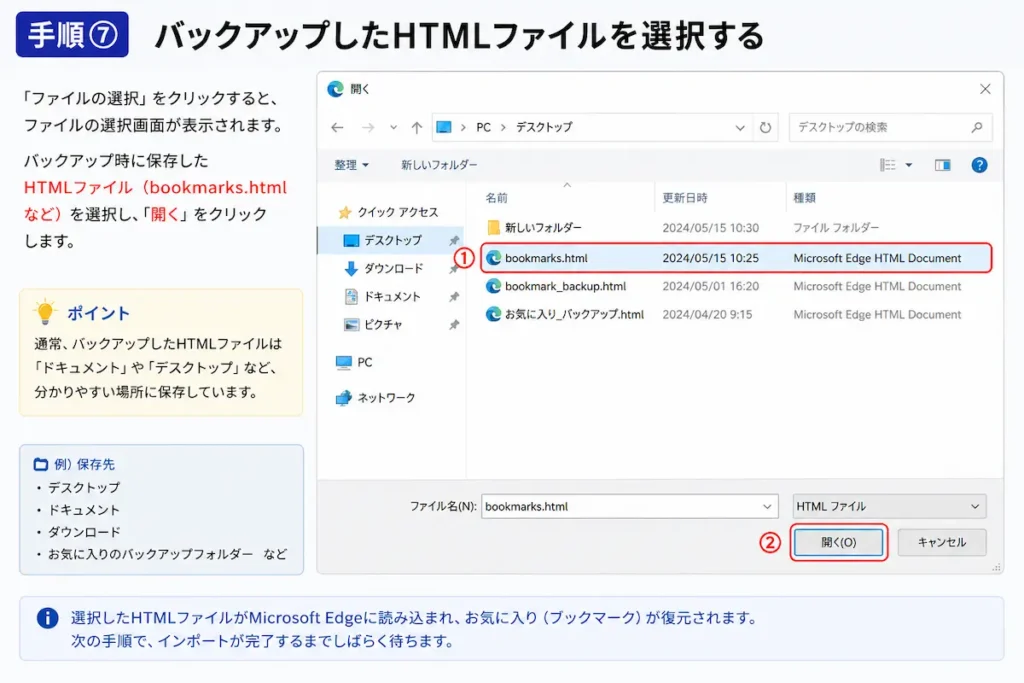This screenshot has height=683, width=1024.
Task: Select the bookmark_backup.html file
Action: point(565,286)
